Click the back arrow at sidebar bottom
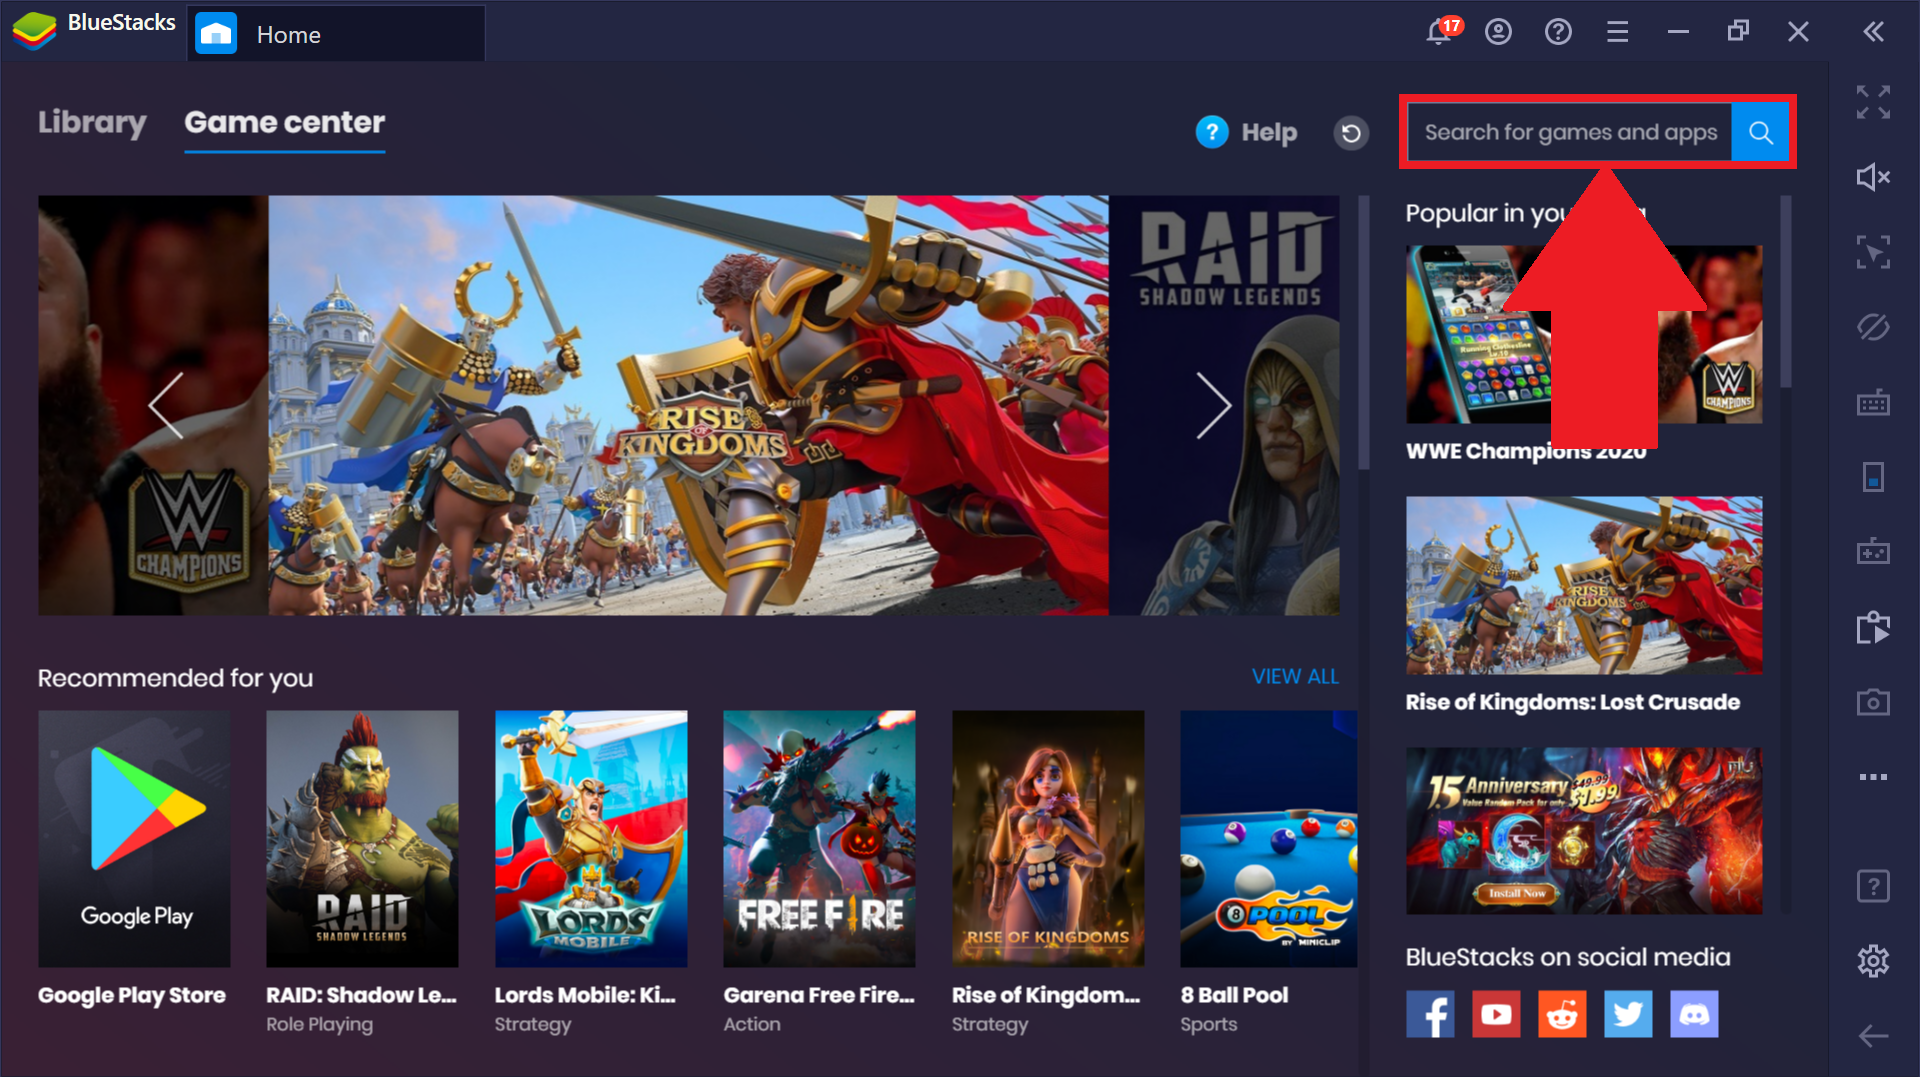This screenshot has width=1920, height=1077. coord(1873,1036)
